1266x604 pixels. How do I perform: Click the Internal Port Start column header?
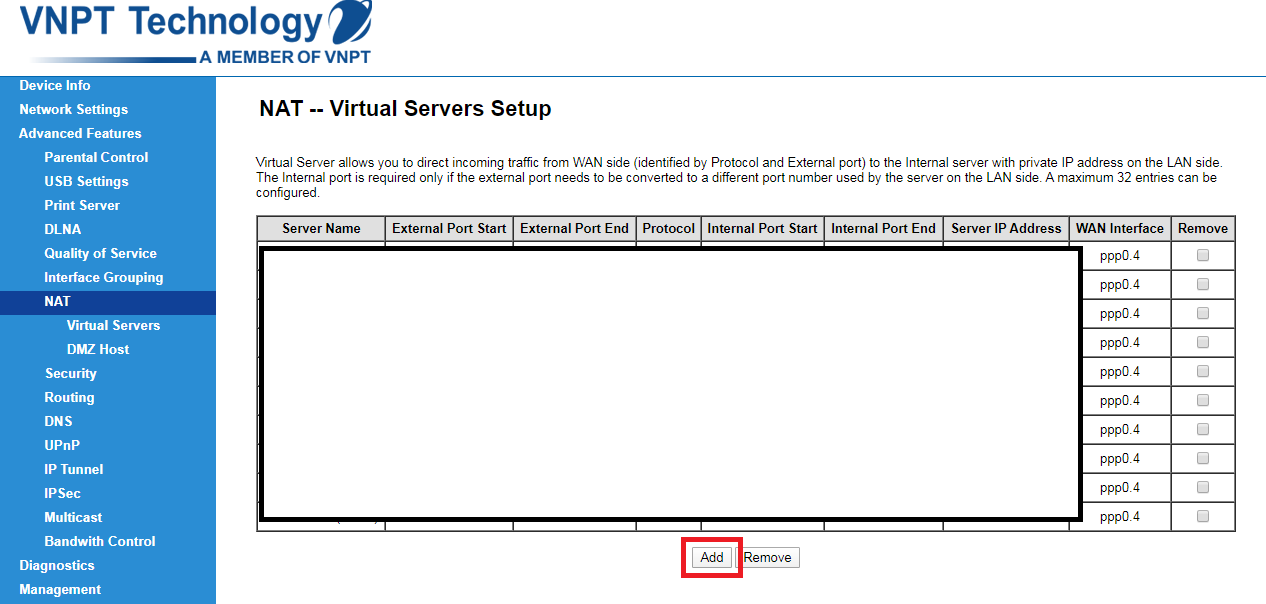pos(763,228)
